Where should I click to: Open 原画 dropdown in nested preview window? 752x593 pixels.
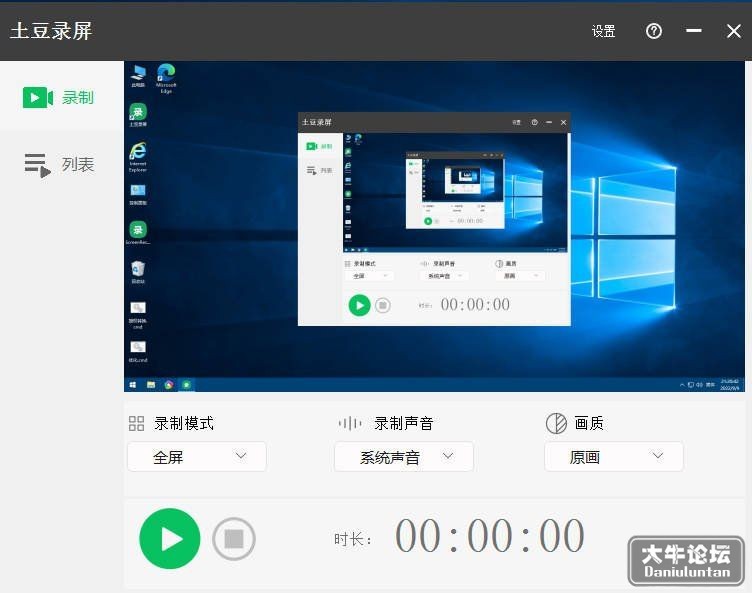(520, 276)
